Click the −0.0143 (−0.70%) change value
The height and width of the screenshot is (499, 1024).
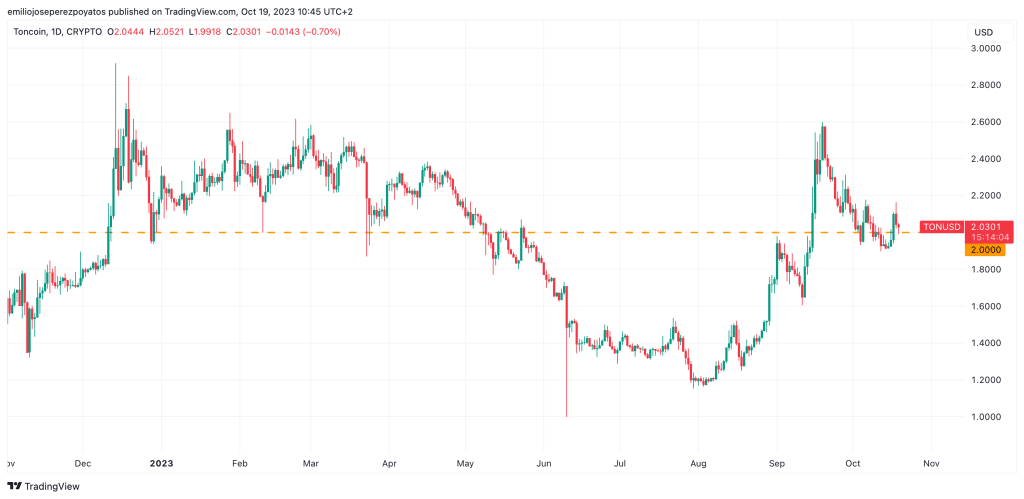307,32
